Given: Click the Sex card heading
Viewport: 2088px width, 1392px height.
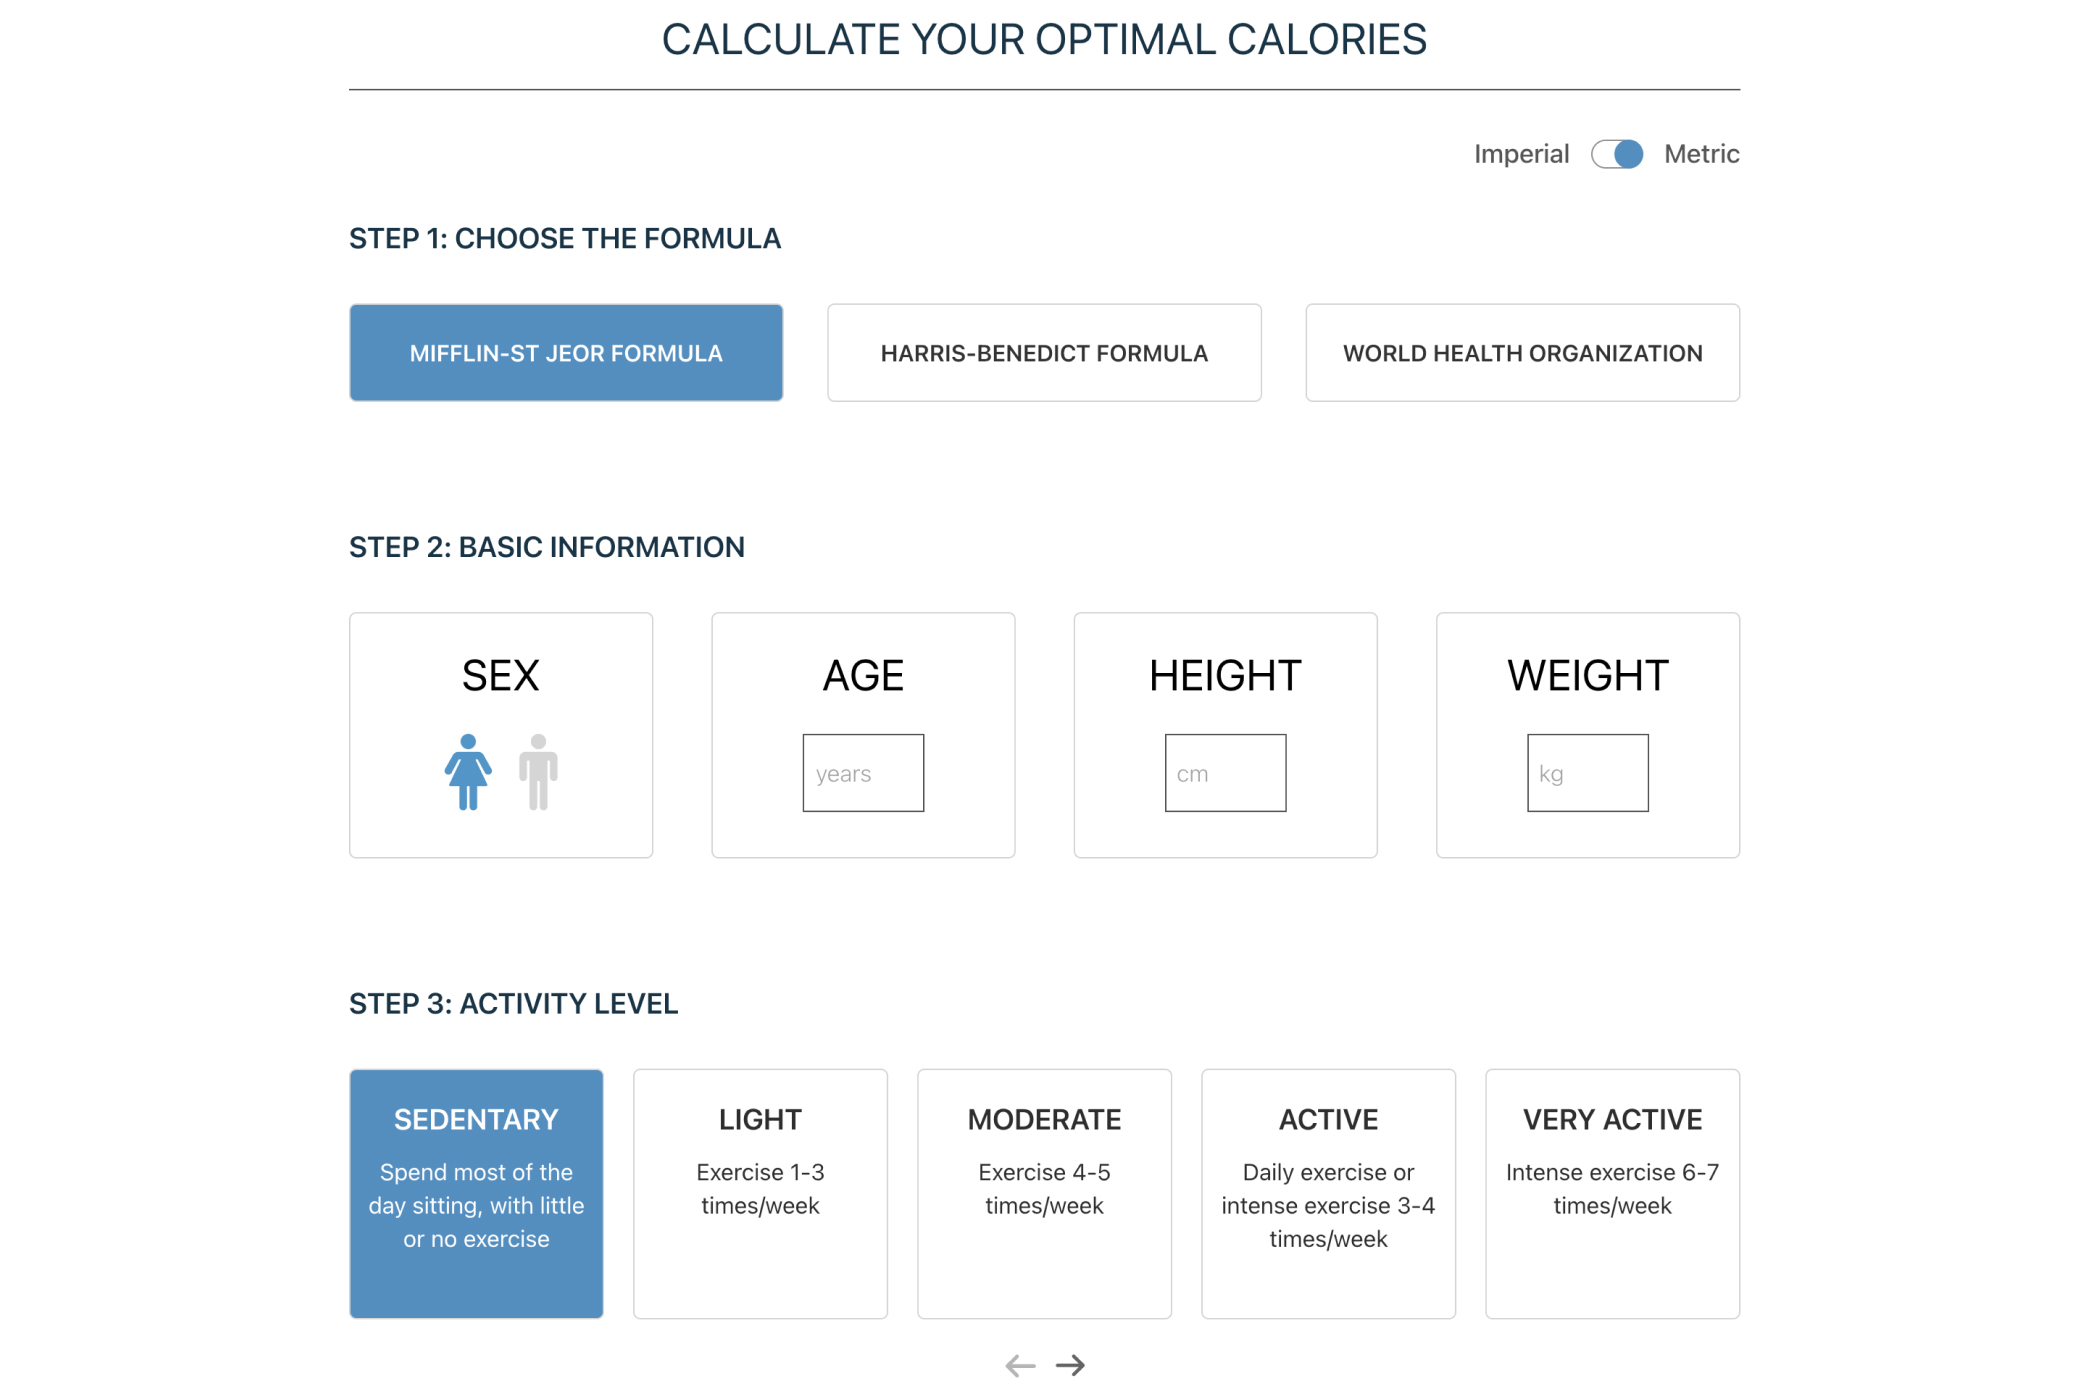Looking at the screenshot, I should click(x=501, y=676).
